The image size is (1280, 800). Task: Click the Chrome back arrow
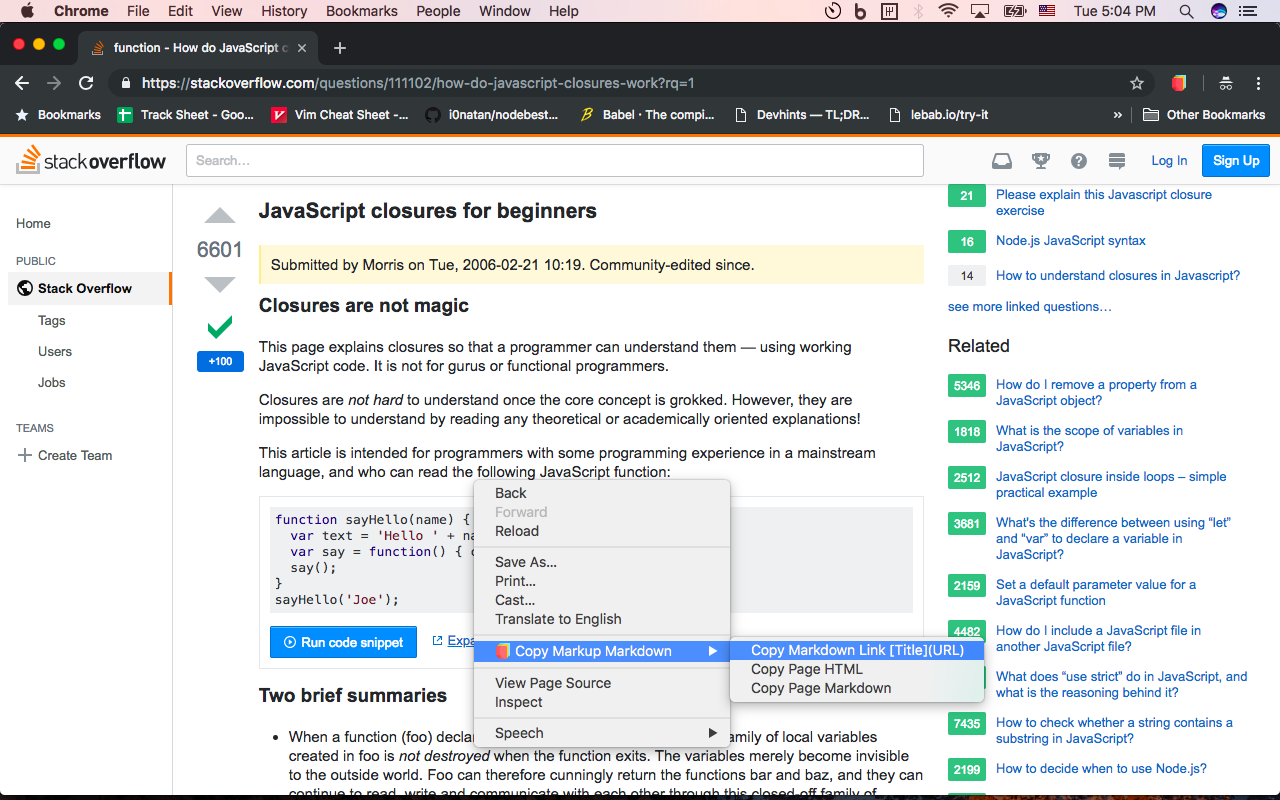(x=22, y=84)
